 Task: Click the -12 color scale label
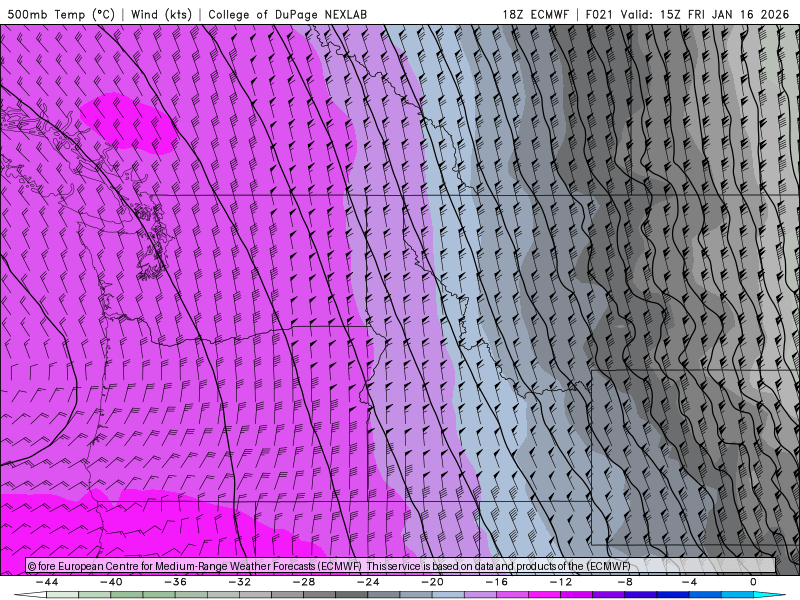(x=561, y=582)
